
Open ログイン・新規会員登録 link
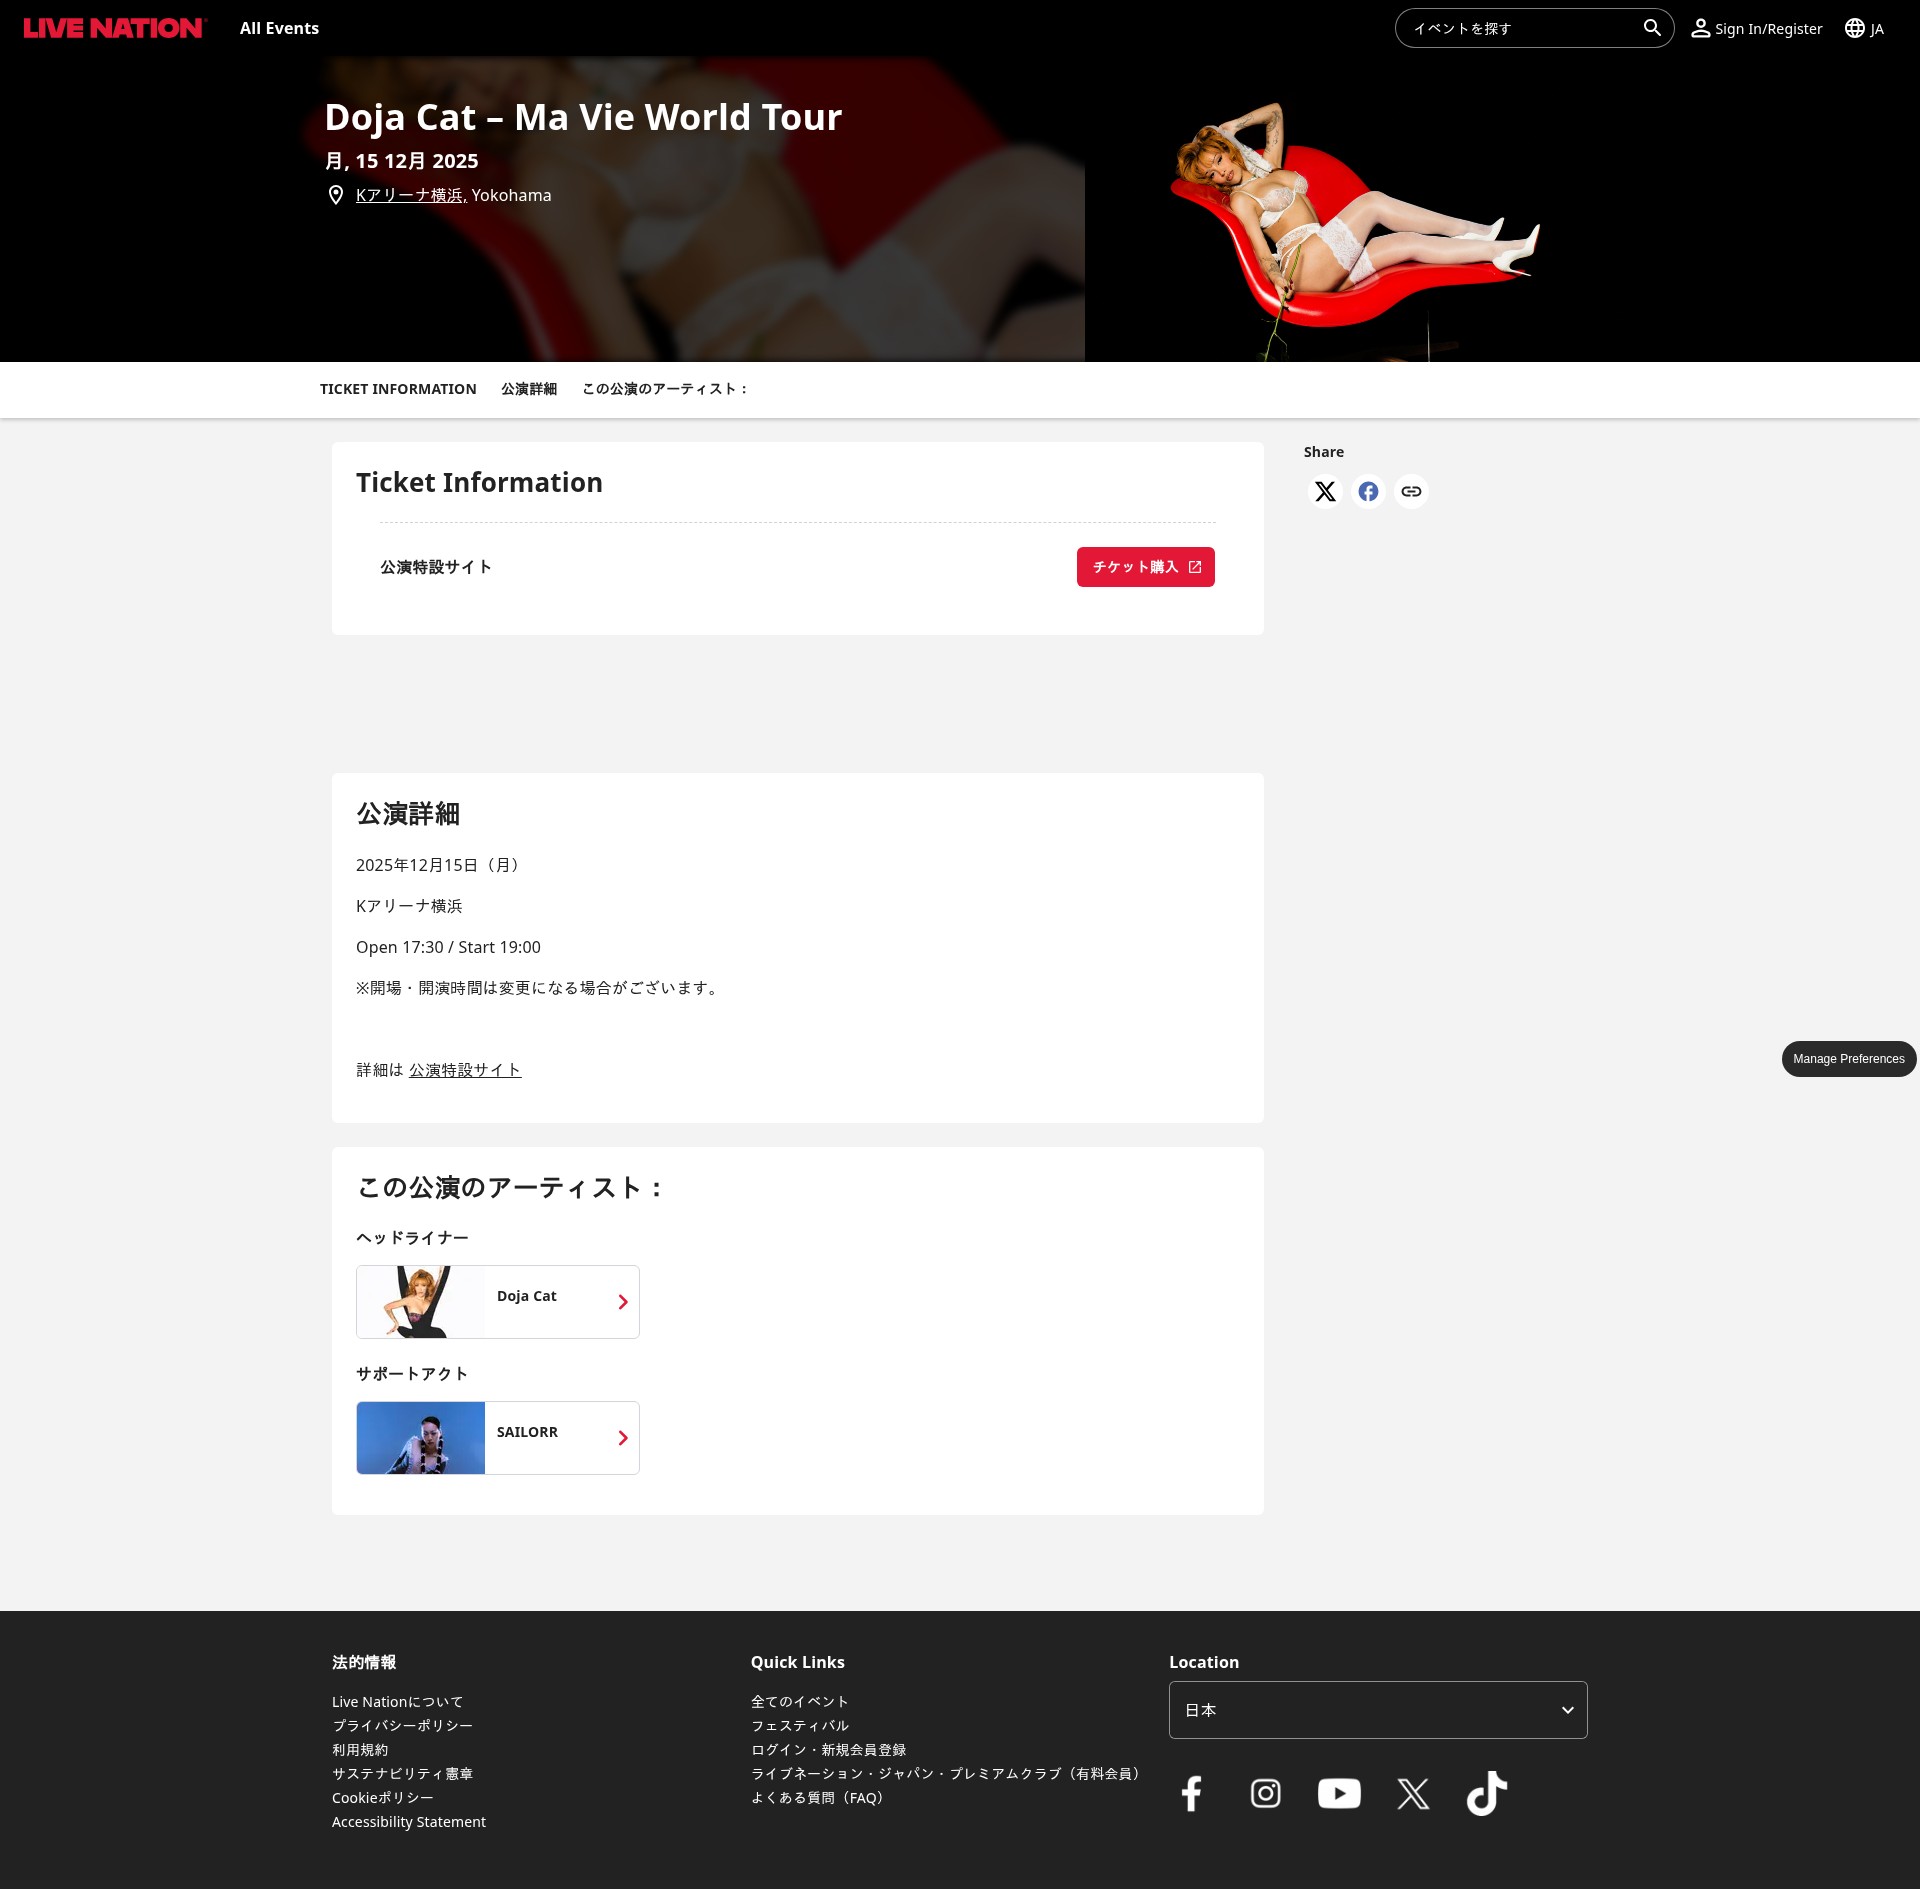[828, 1750]
